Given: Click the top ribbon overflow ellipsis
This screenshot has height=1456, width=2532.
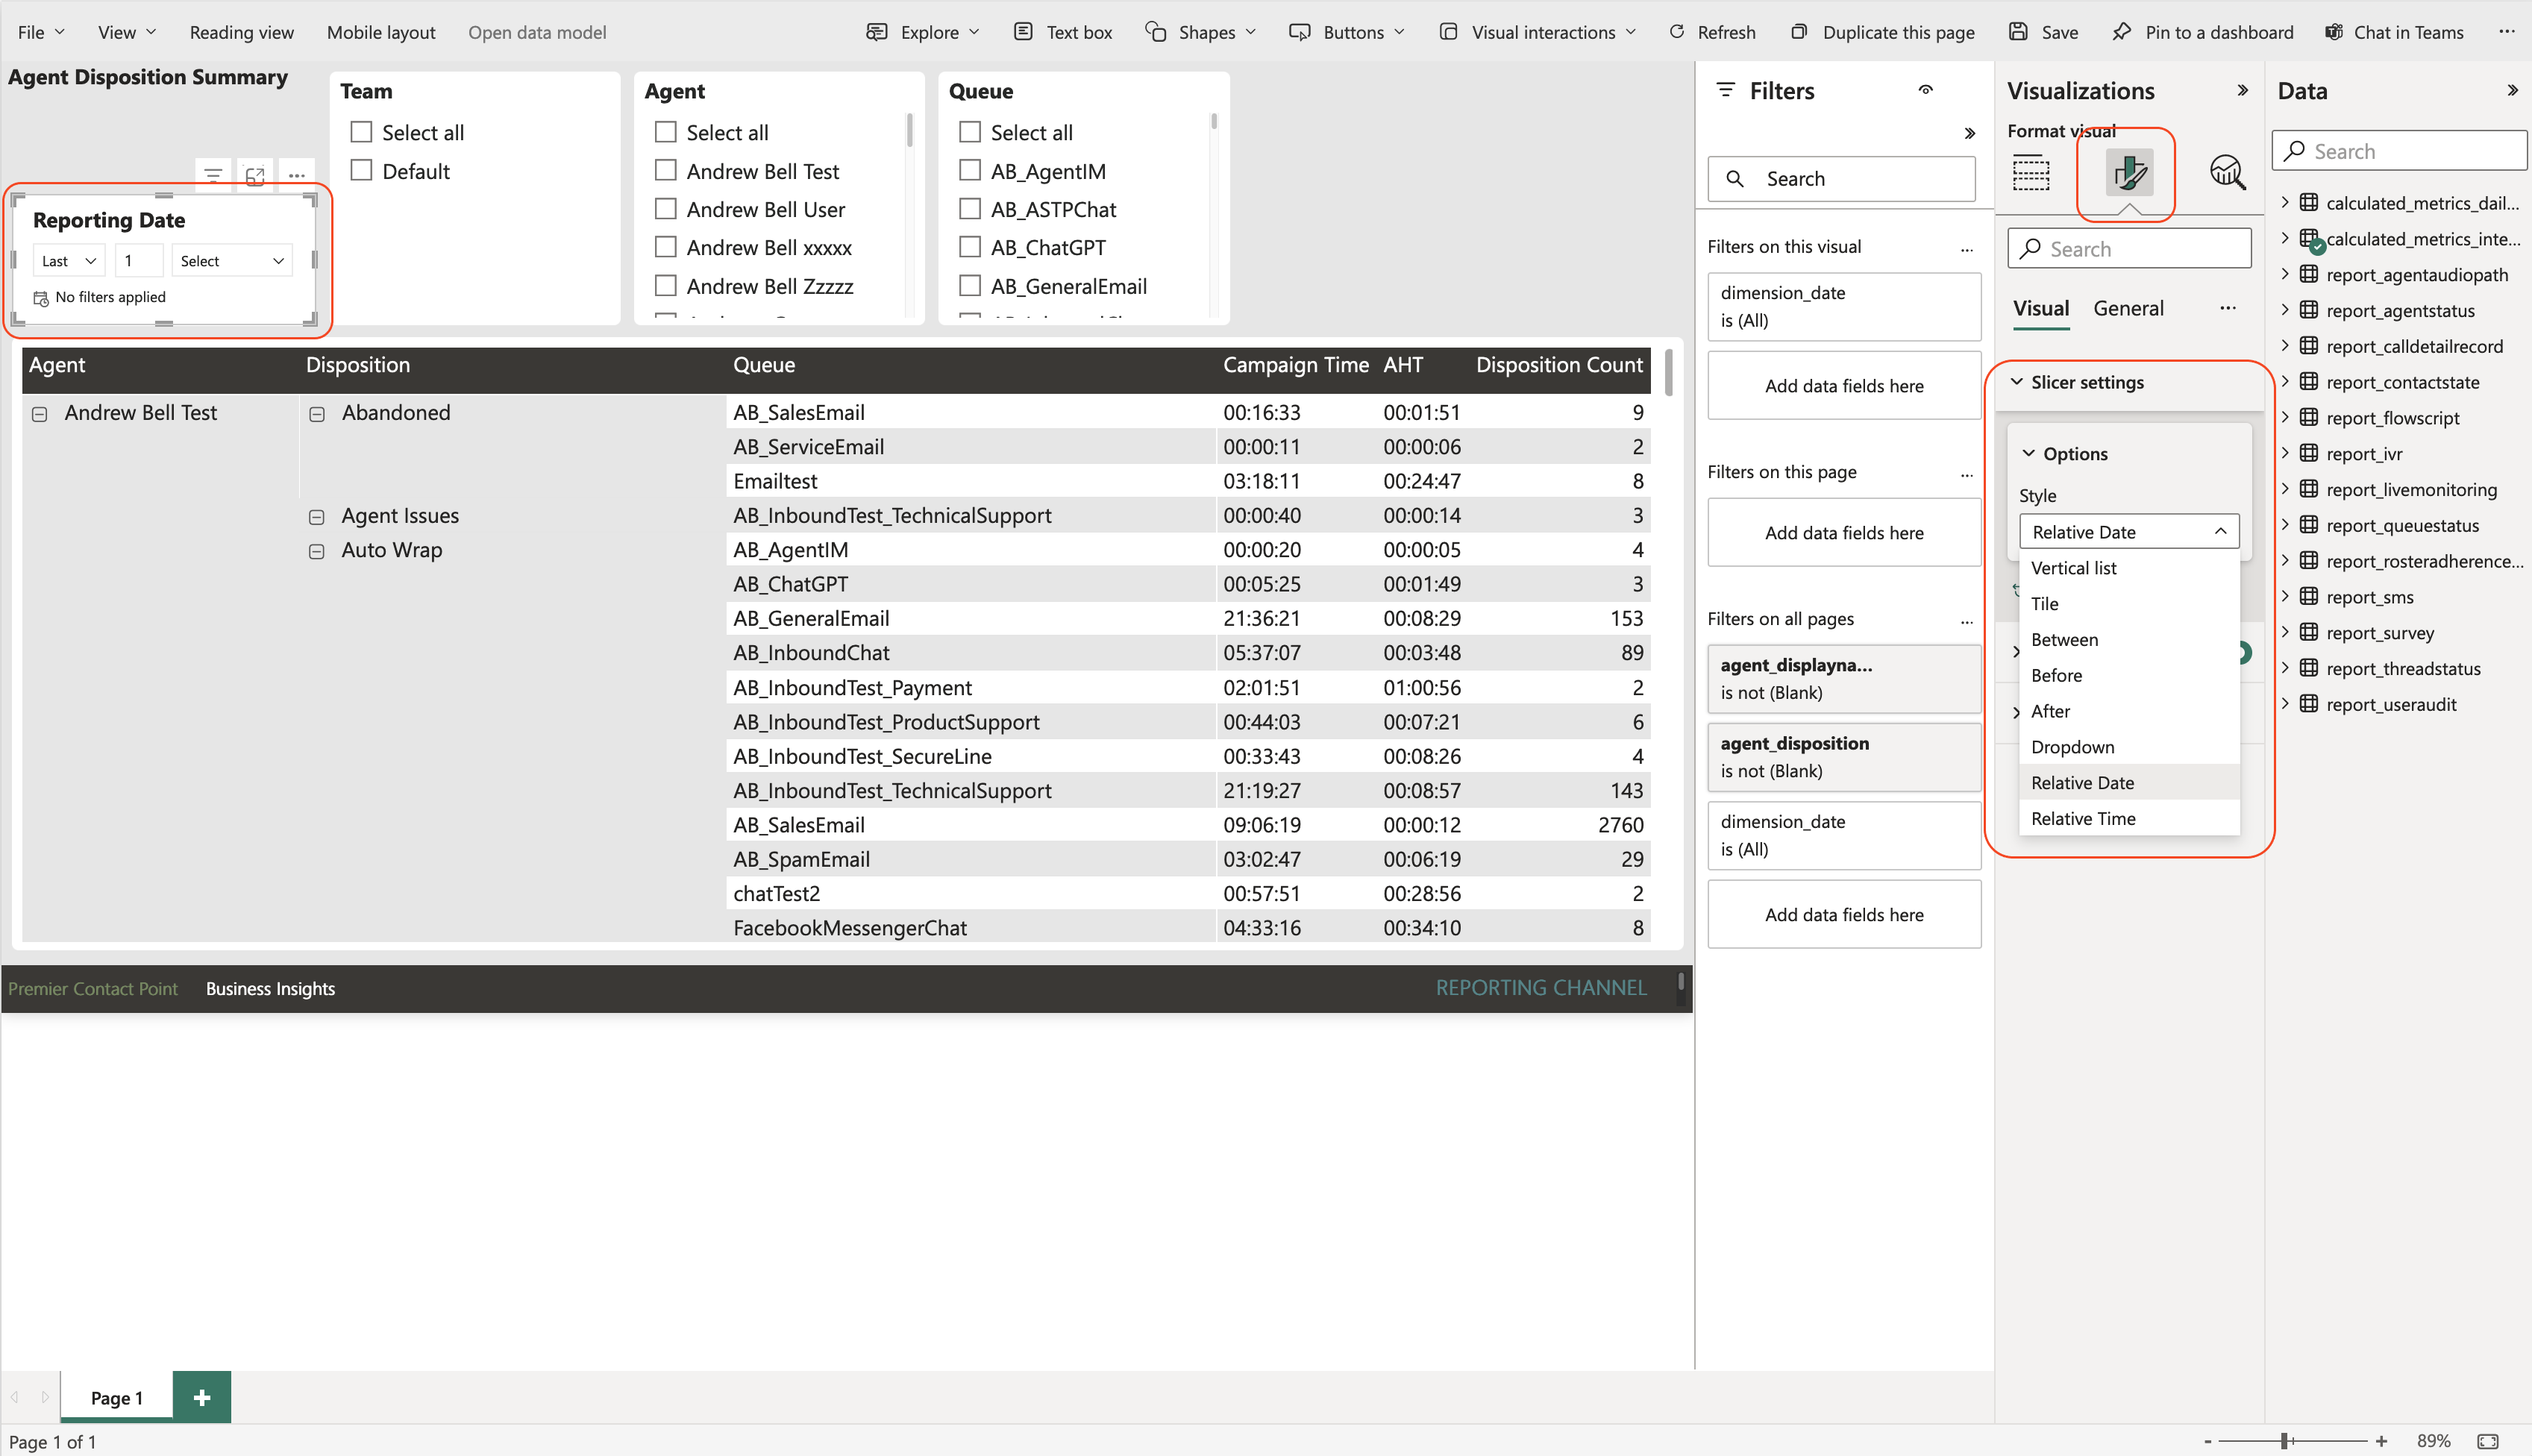Looking at the screenshot, I should [2506, 32].
